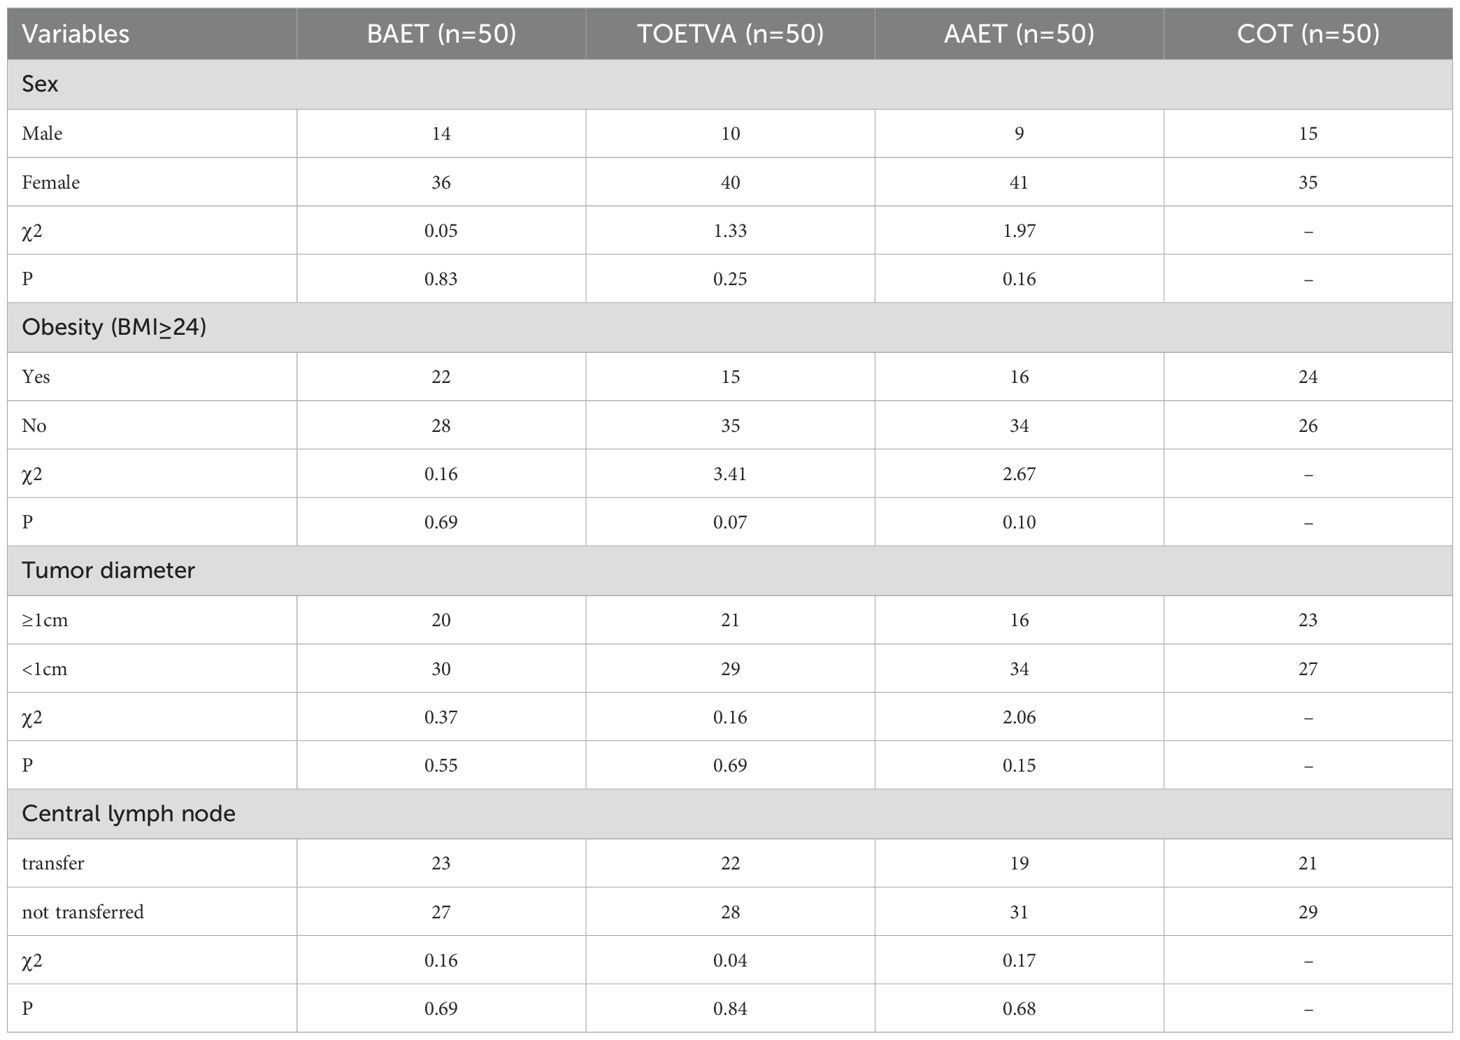This screenshot has height=1040, width=1460.
Task: Click the AAET tumor diameter χ2 value 2.06
Action: point(1019,717)
